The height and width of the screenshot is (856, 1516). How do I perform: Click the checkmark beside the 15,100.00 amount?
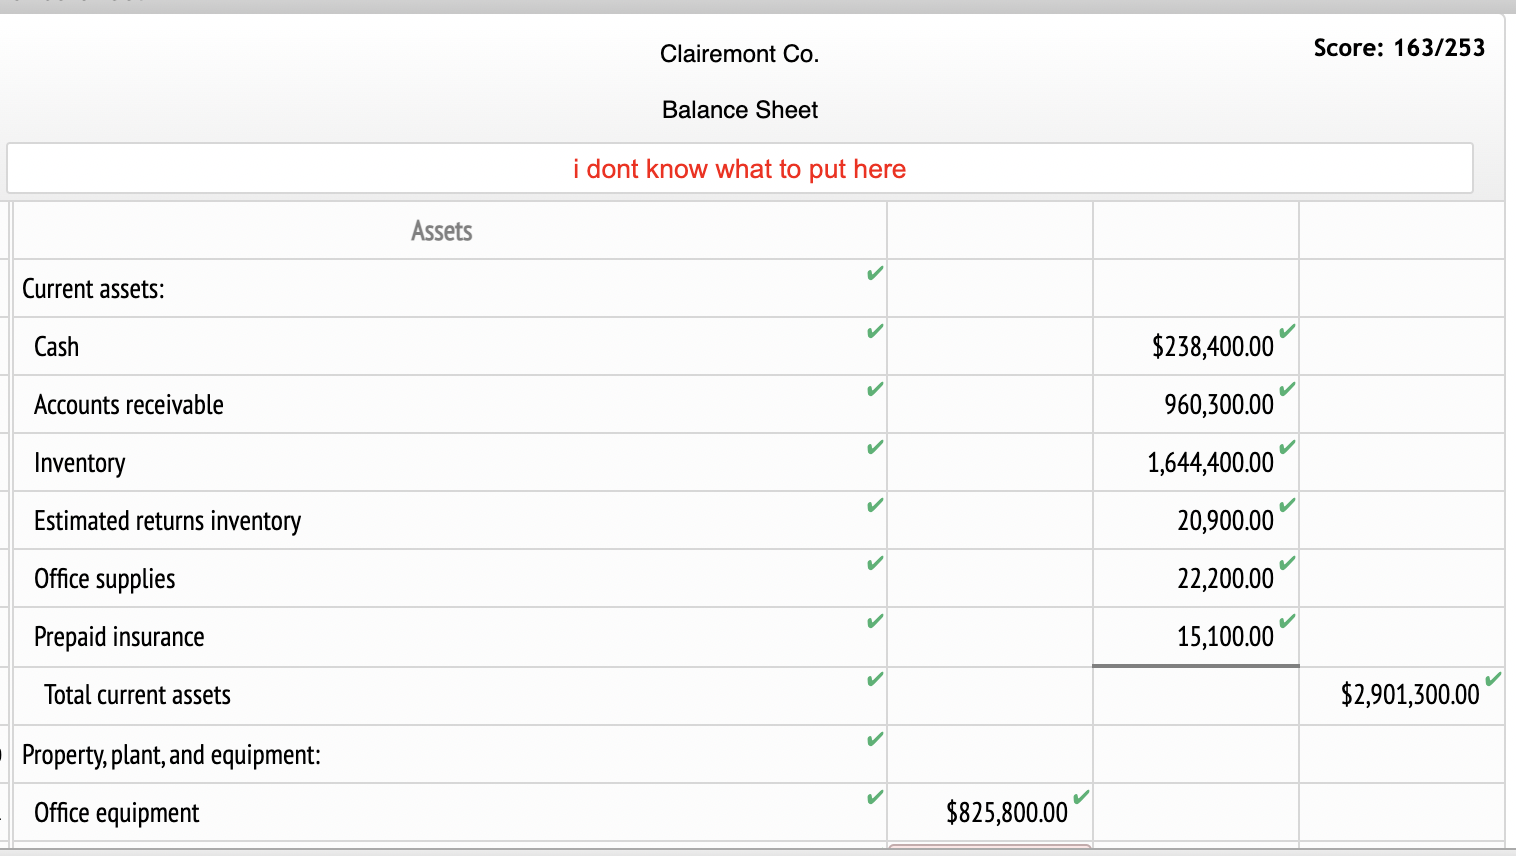pos(1287,620)
